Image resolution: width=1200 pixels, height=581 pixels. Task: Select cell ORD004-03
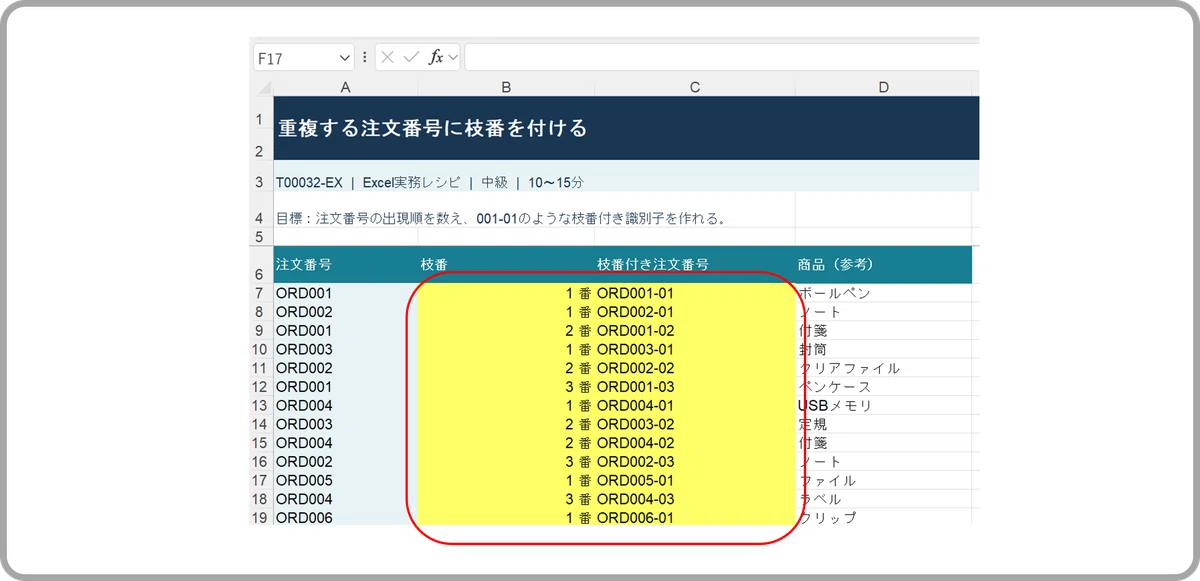pyautogui.click(x=695, y=498)
